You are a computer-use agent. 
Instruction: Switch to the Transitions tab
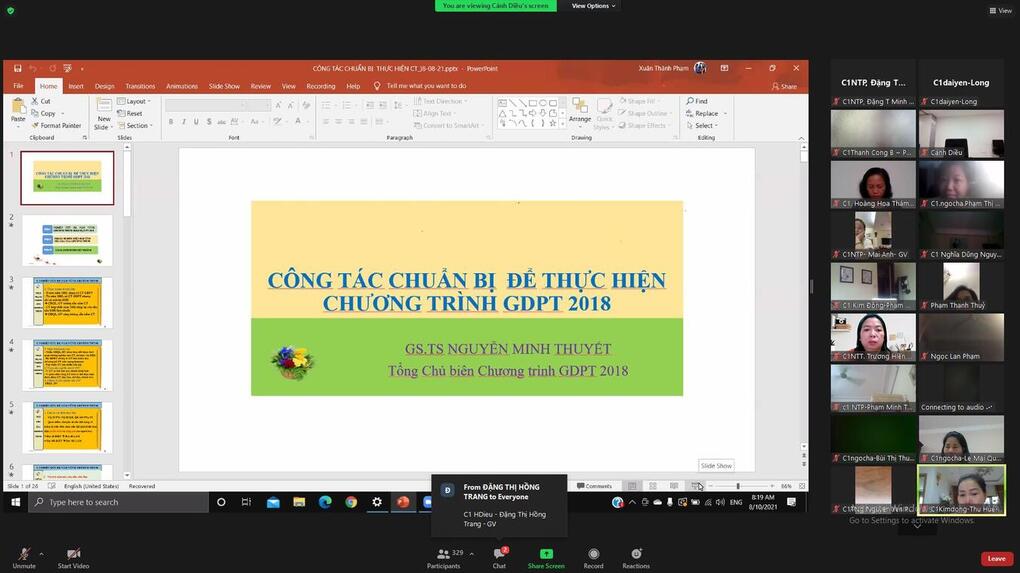click(140, 86)
